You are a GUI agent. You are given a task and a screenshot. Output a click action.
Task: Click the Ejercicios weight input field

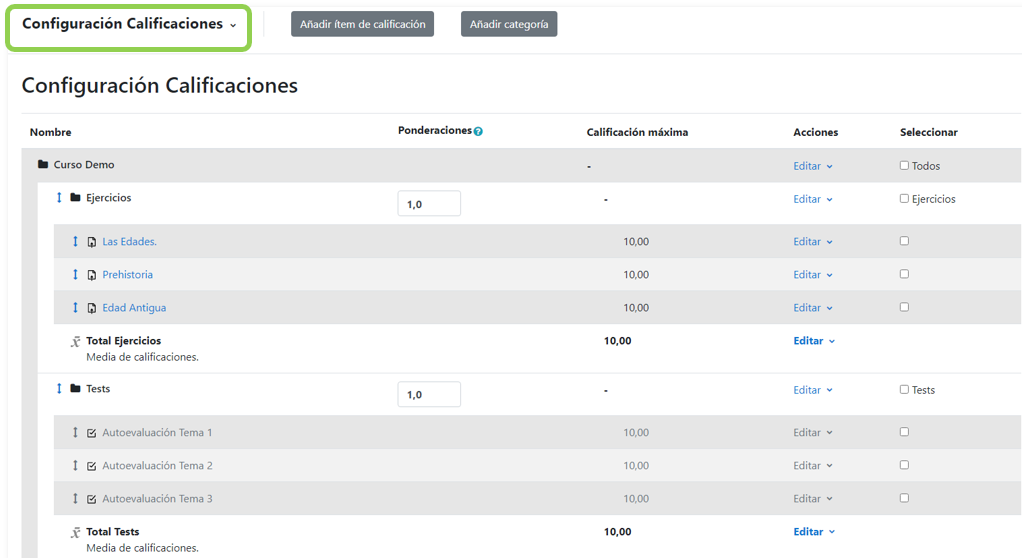(429, 203)
